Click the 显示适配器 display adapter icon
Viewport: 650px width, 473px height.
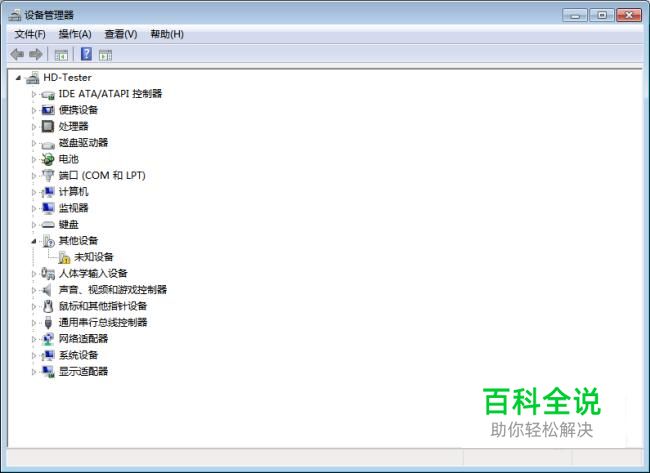[x=48, y=372]
